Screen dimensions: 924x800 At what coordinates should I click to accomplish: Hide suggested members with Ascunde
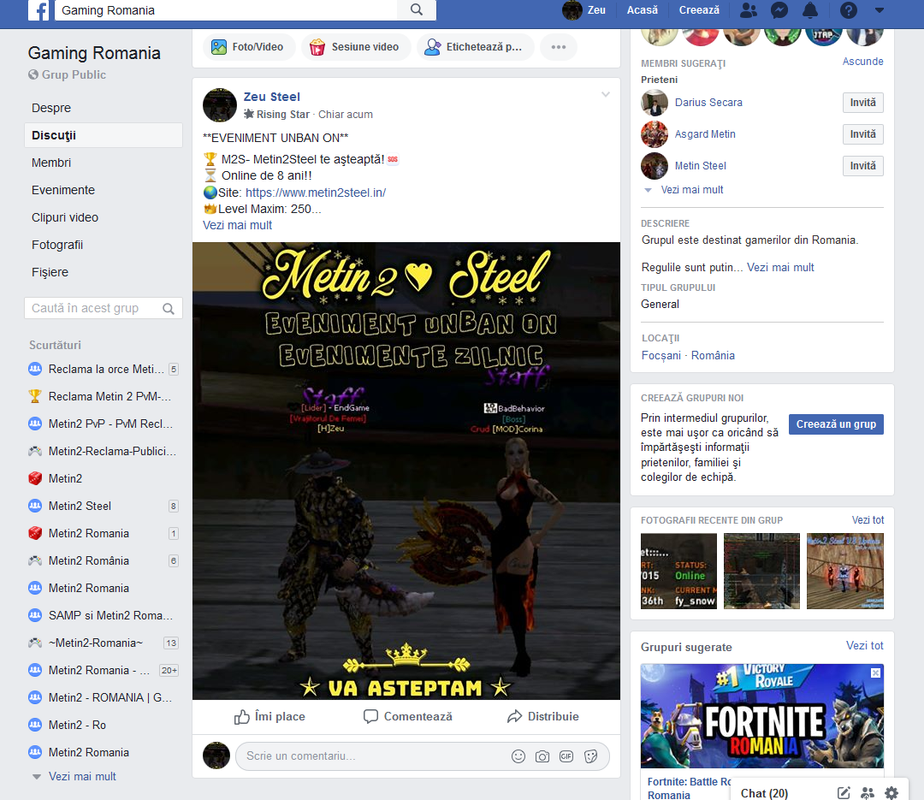coord(863,61)
